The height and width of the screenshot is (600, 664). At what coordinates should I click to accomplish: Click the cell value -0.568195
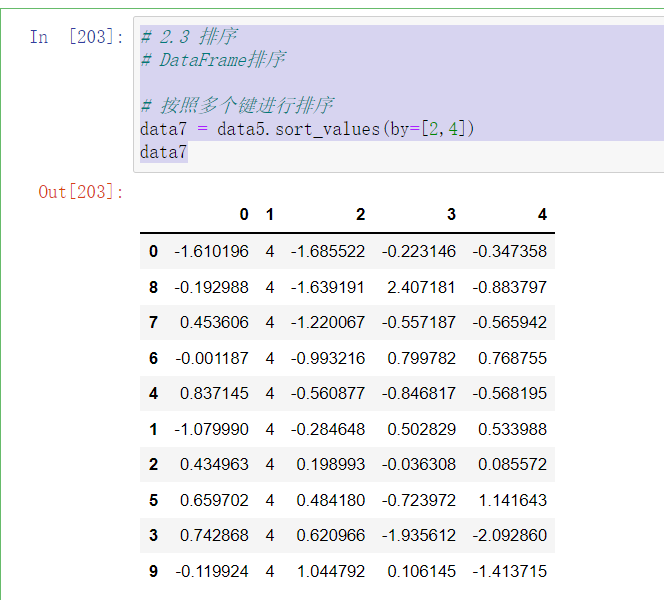(x=510, y=393)
